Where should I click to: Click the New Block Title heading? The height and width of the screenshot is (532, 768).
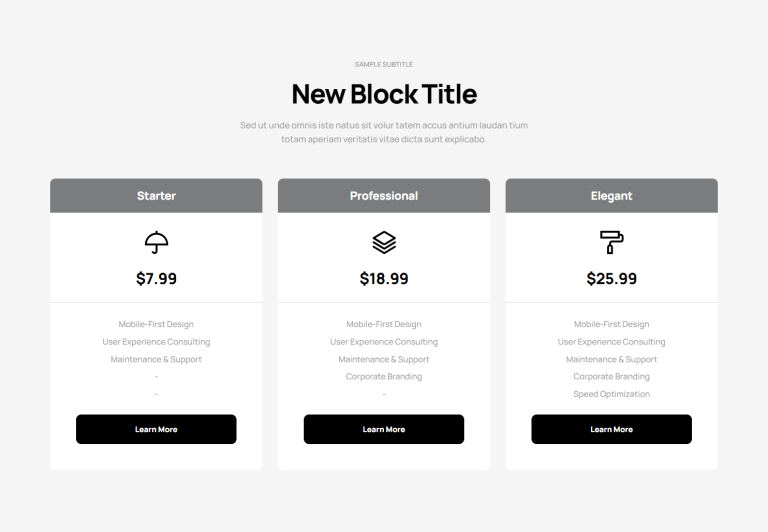tap(384, 95)
